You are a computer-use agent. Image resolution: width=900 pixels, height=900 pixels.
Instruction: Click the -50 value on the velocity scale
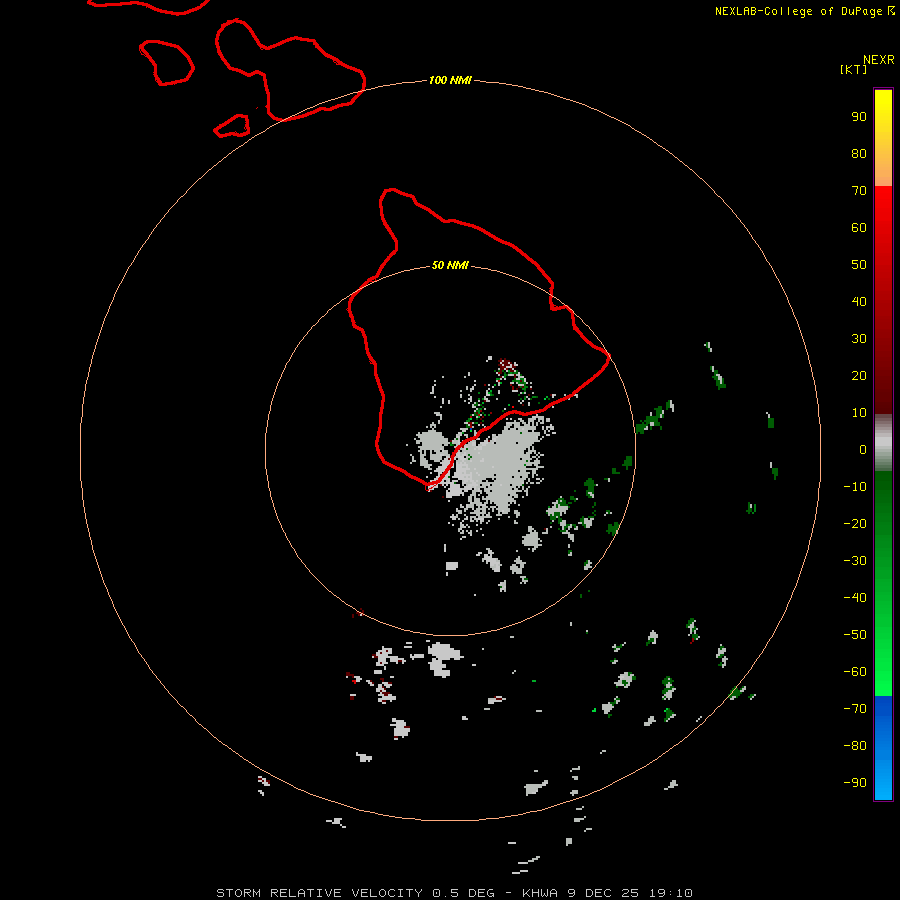[x=855, y=635]
